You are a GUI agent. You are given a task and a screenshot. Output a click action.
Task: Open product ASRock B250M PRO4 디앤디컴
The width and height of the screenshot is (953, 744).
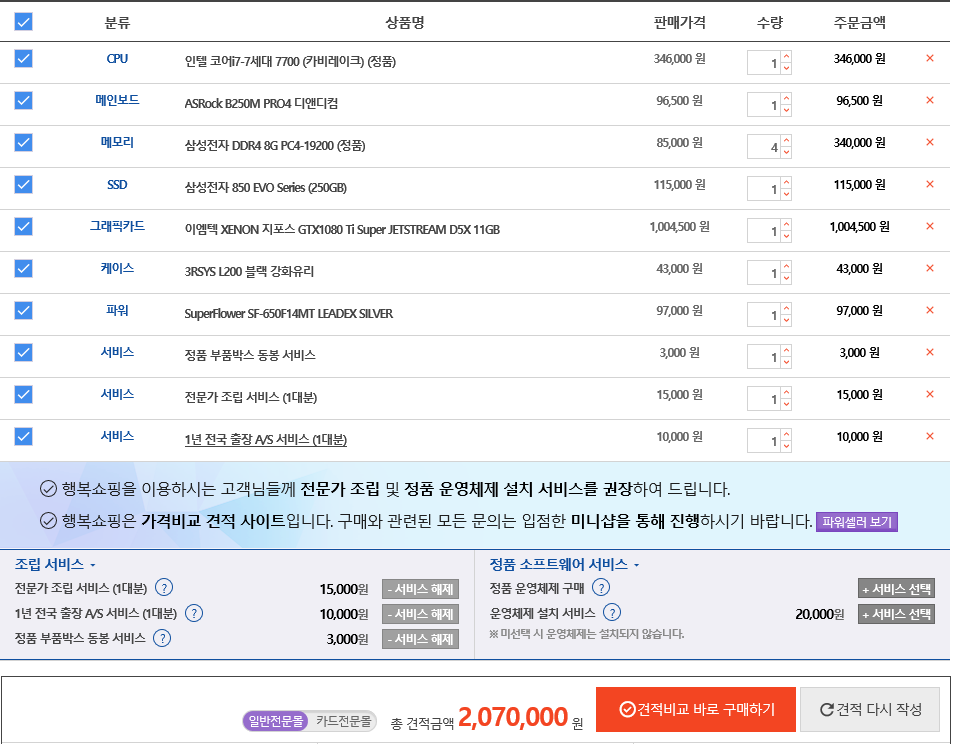coord(261,103)
